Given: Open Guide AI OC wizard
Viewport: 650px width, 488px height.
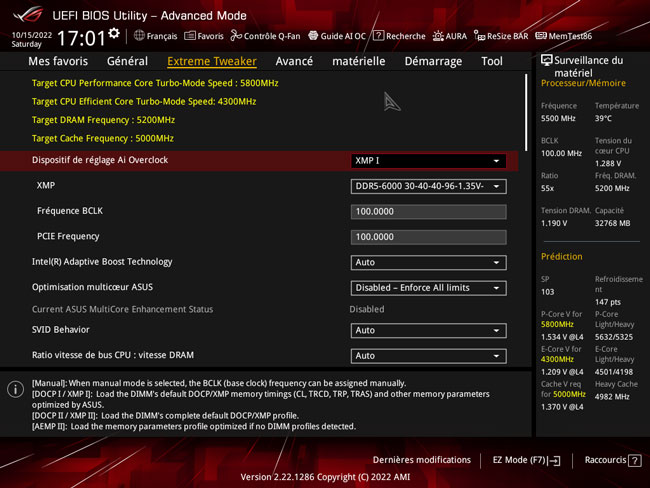Looking at the screenshot, I should [337, 36].
